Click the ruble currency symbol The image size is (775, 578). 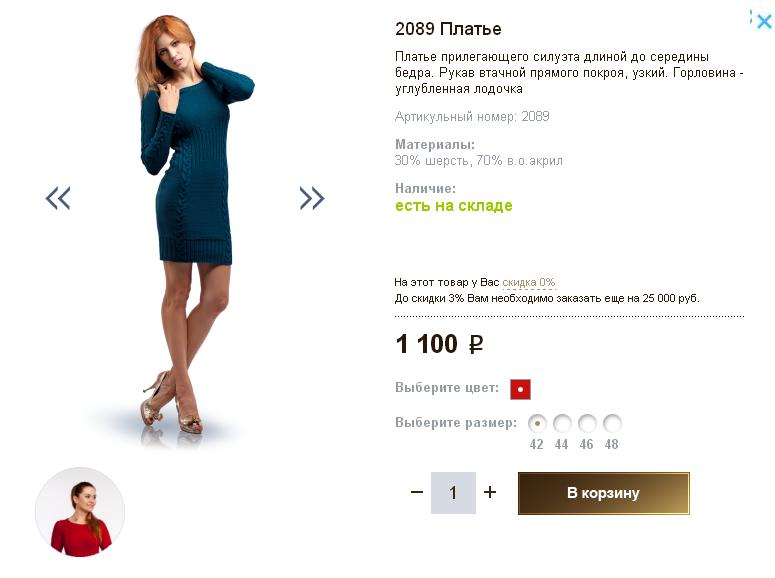476,345
